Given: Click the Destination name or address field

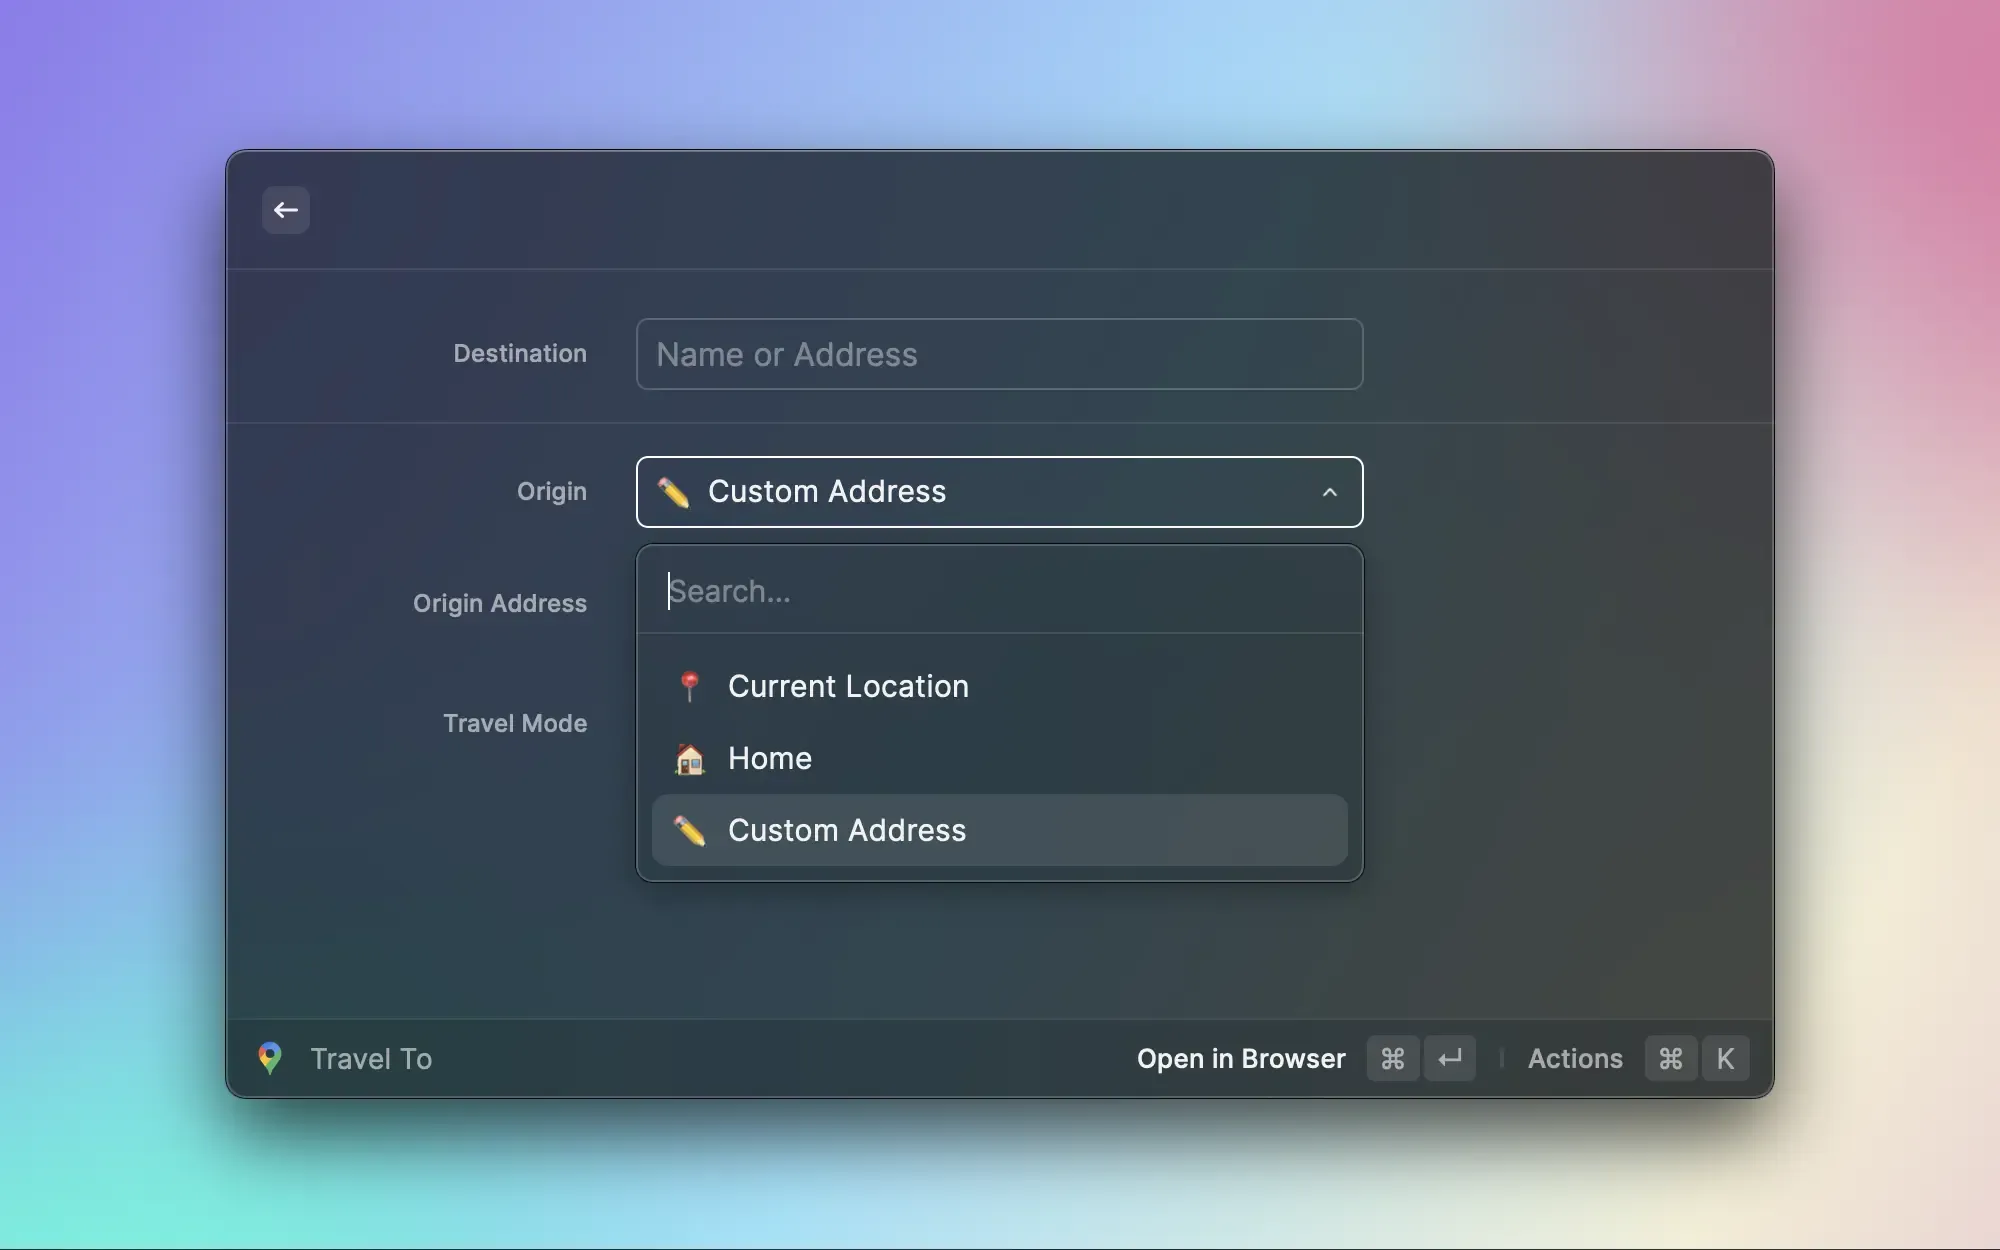Looking at the screenshot, I should [x=999, y=353].
